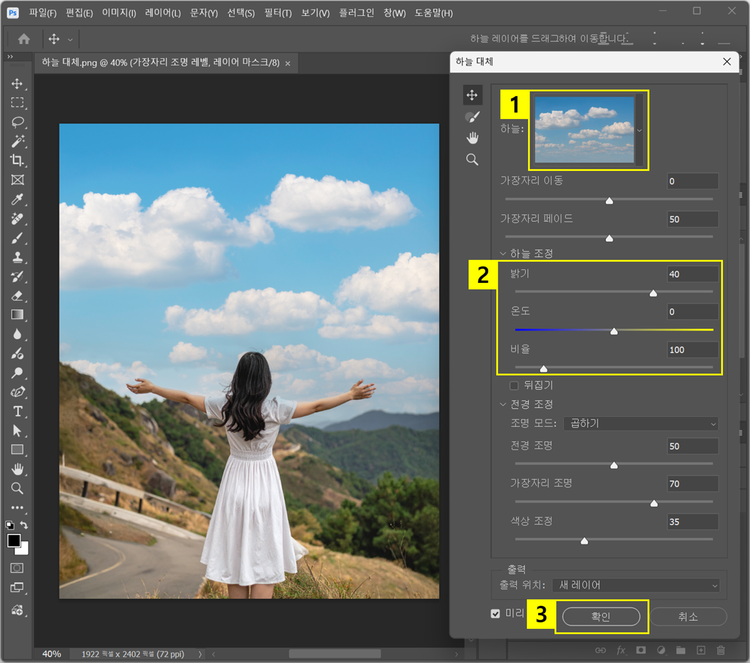Click the 밝기 brightness slider handle
The image size is (750, 663).
(x=653, y=294)
